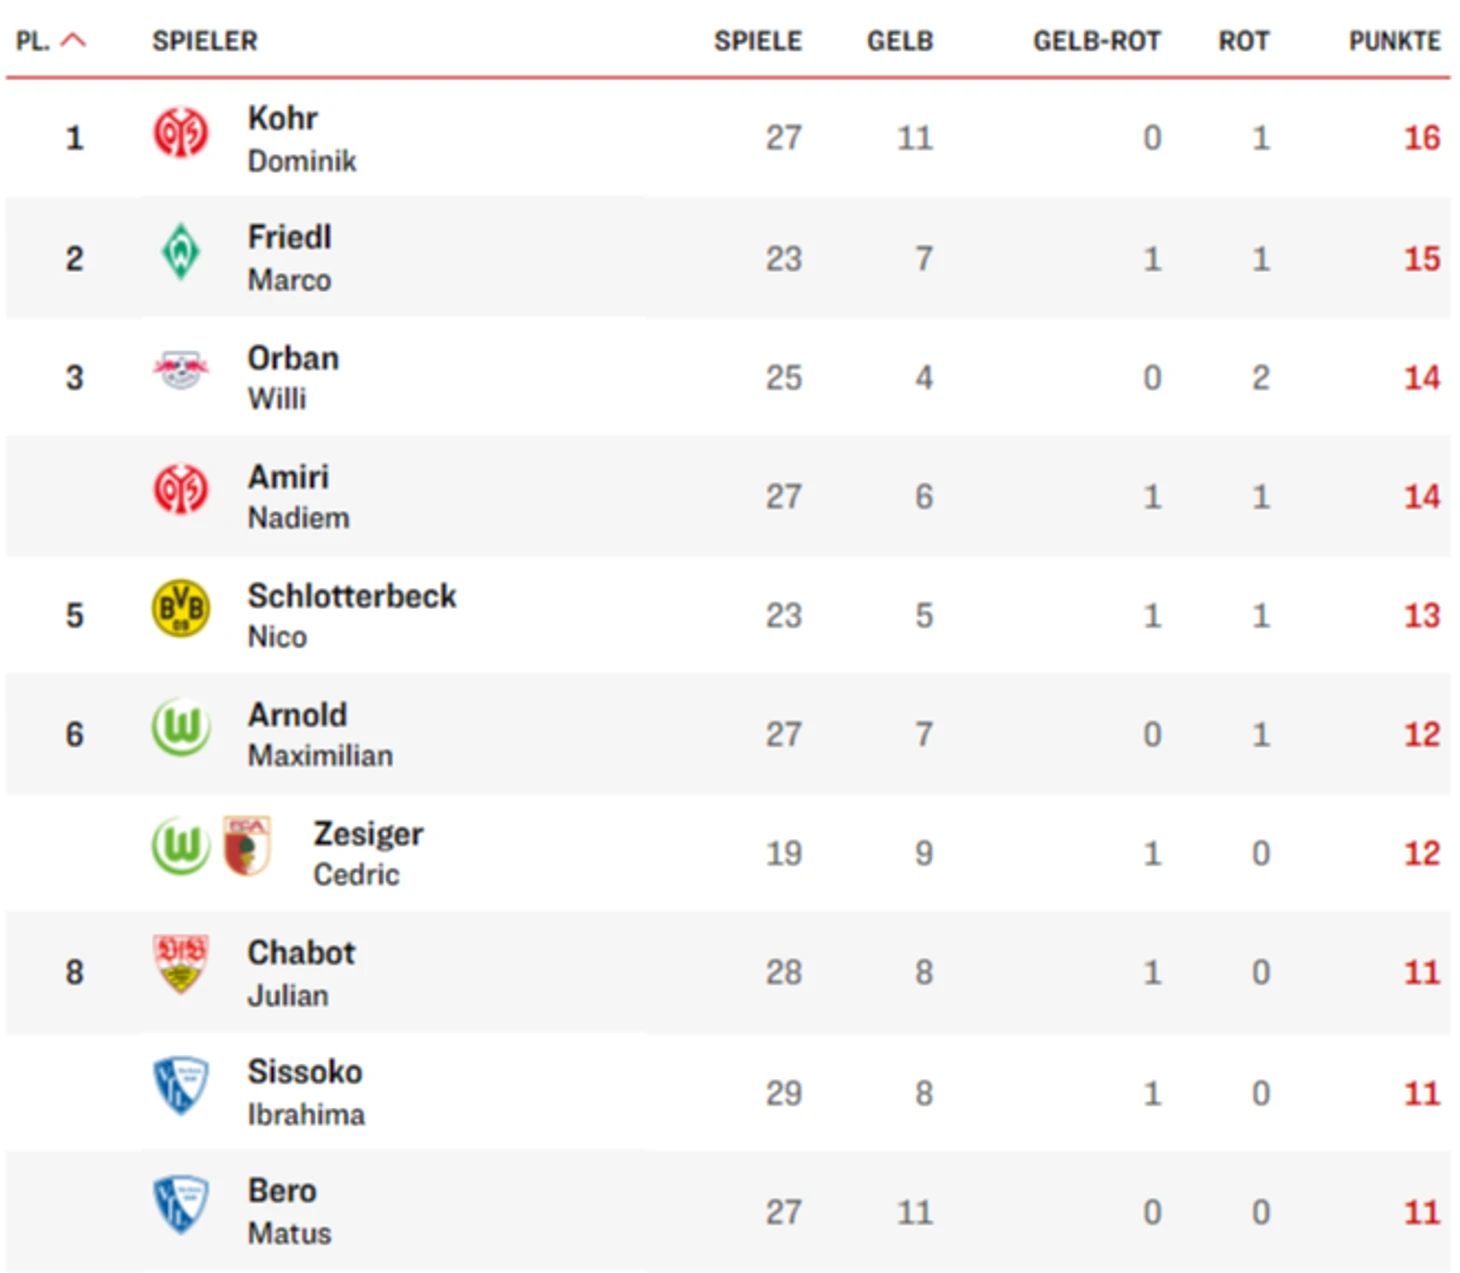The image size is (1460, 1273).
Task: Click the FC Augsburg logo beside Zesiger
Action: (246, 846)
